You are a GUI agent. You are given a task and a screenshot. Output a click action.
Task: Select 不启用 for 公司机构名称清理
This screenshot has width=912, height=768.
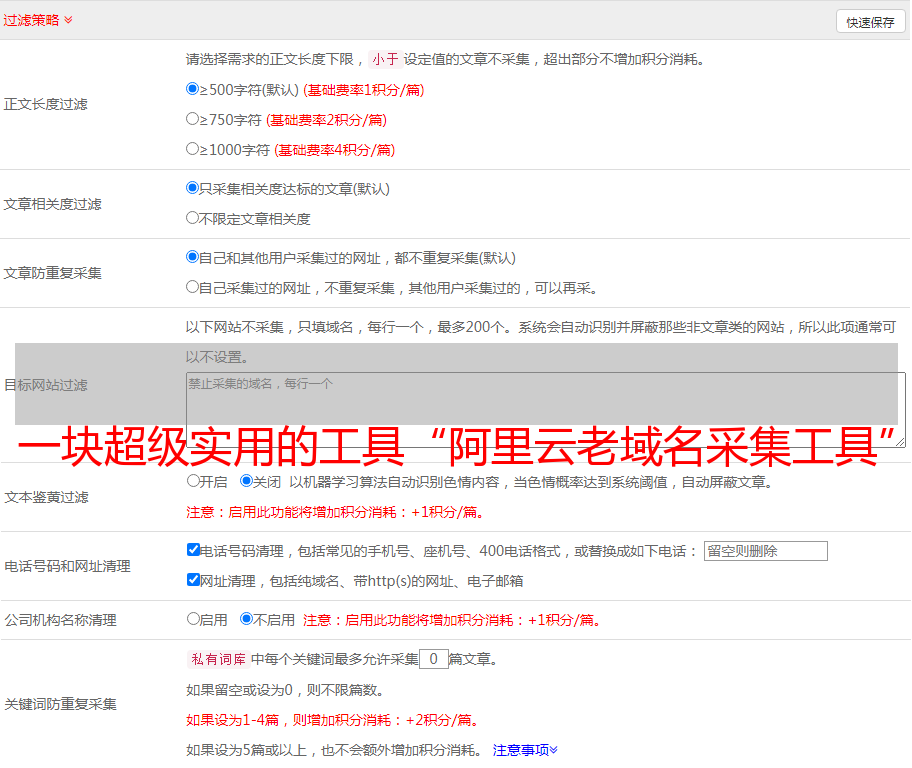[x=246, y=619]
